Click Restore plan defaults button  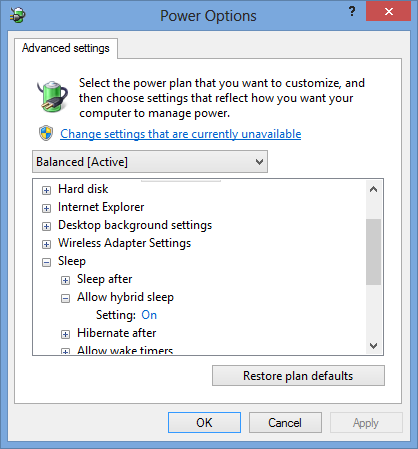[298, 376]
